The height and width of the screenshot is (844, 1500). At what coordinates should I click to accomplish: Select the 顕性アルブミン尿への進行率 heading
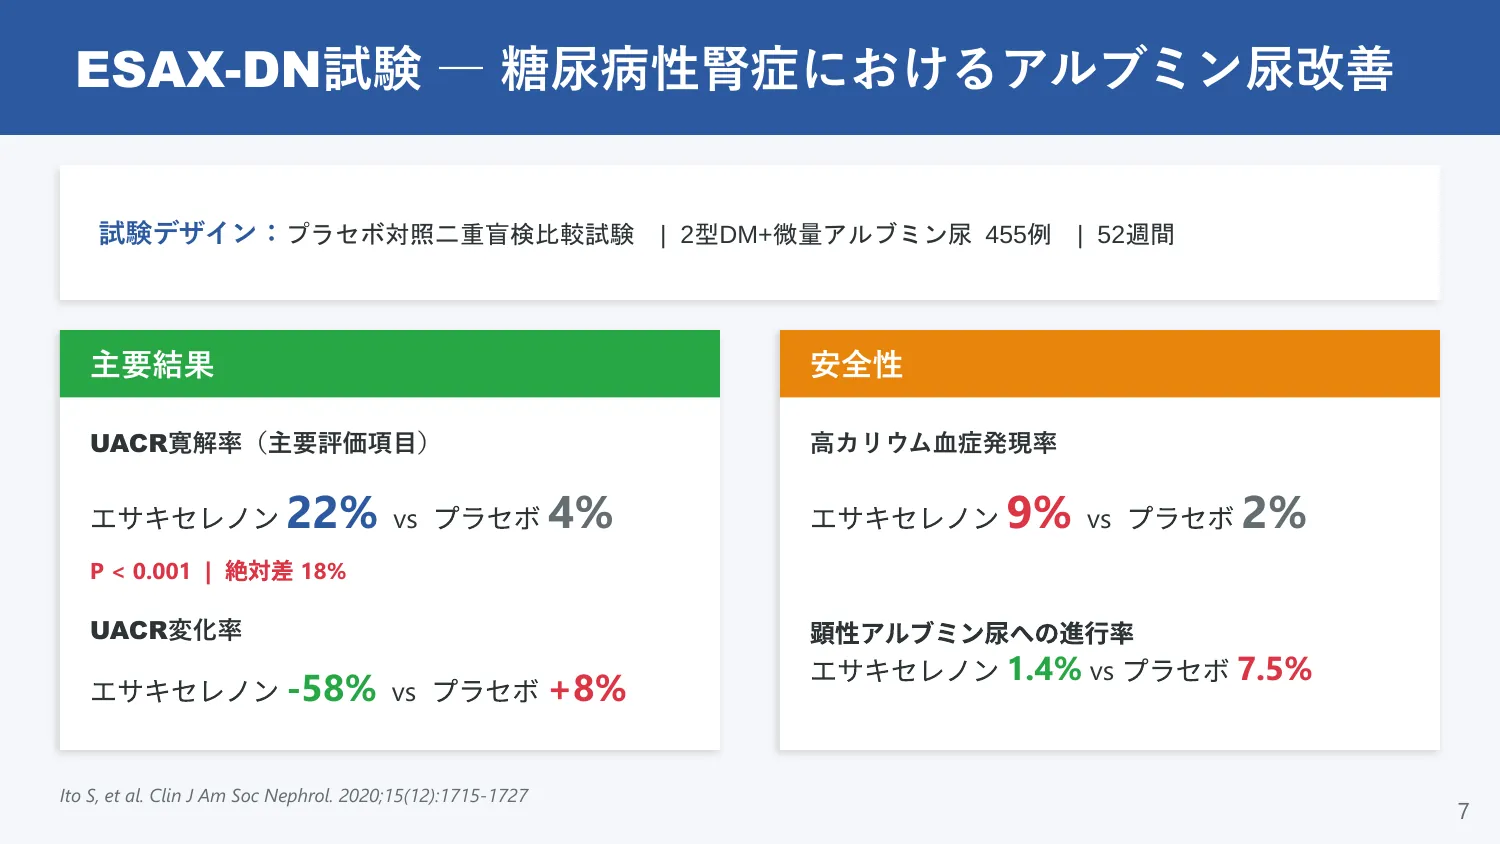pos(972,633)
